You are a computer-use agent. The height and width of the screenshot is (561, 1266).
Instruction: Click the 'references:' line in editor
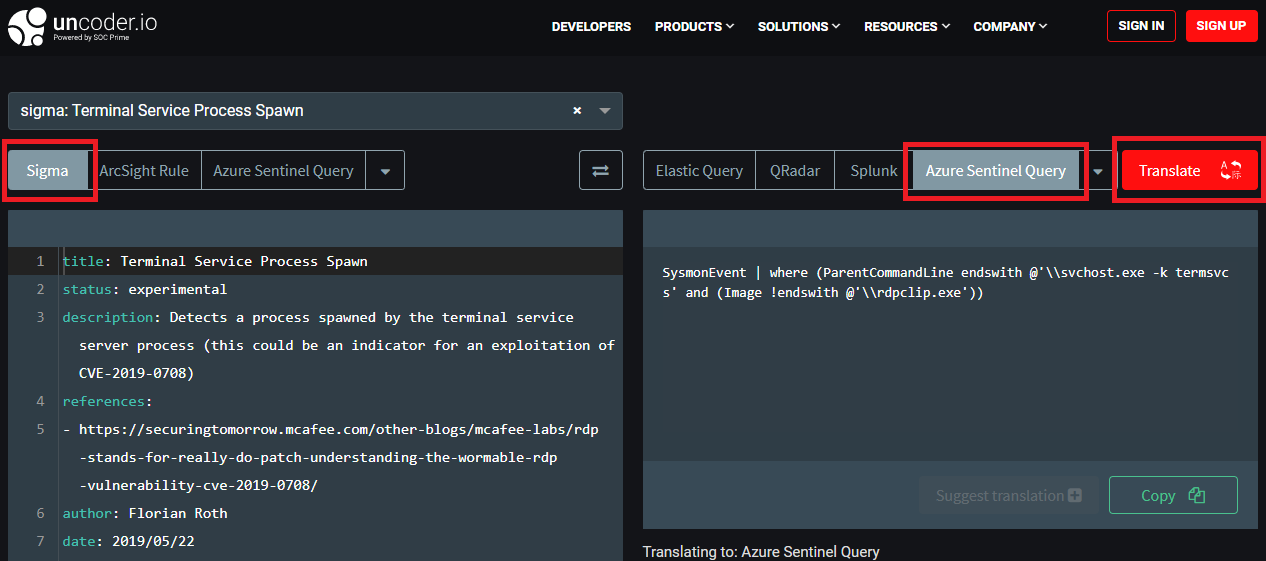point(107,401)
